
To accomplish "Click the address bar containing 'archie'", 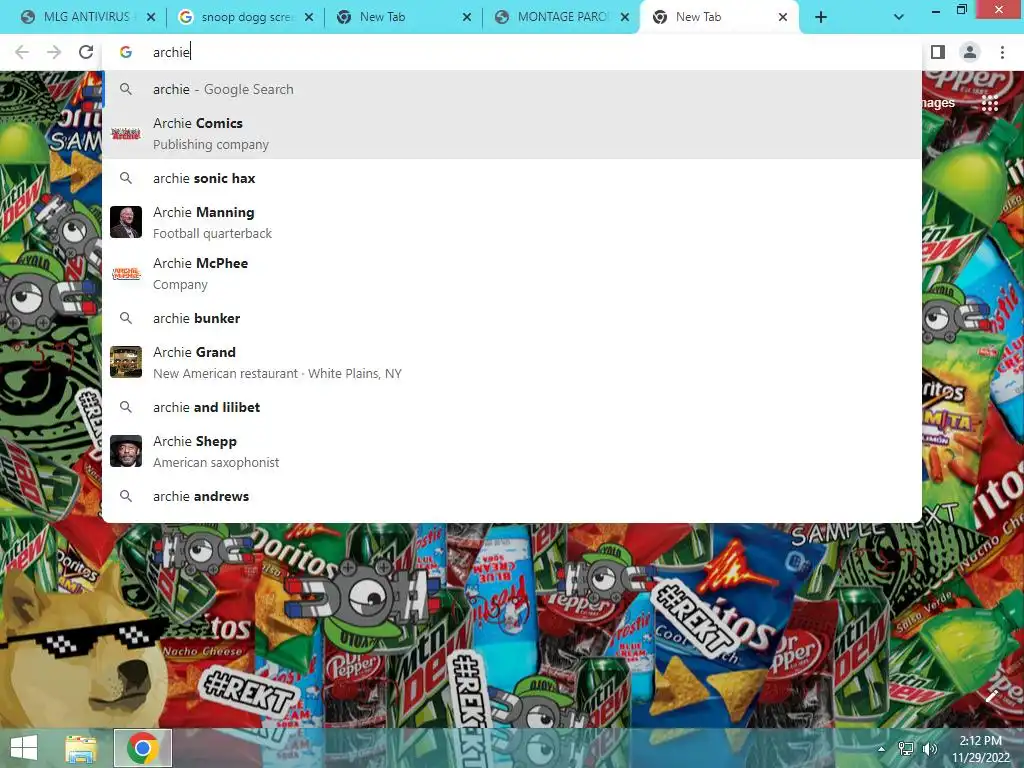I will [x=512, y=52].
